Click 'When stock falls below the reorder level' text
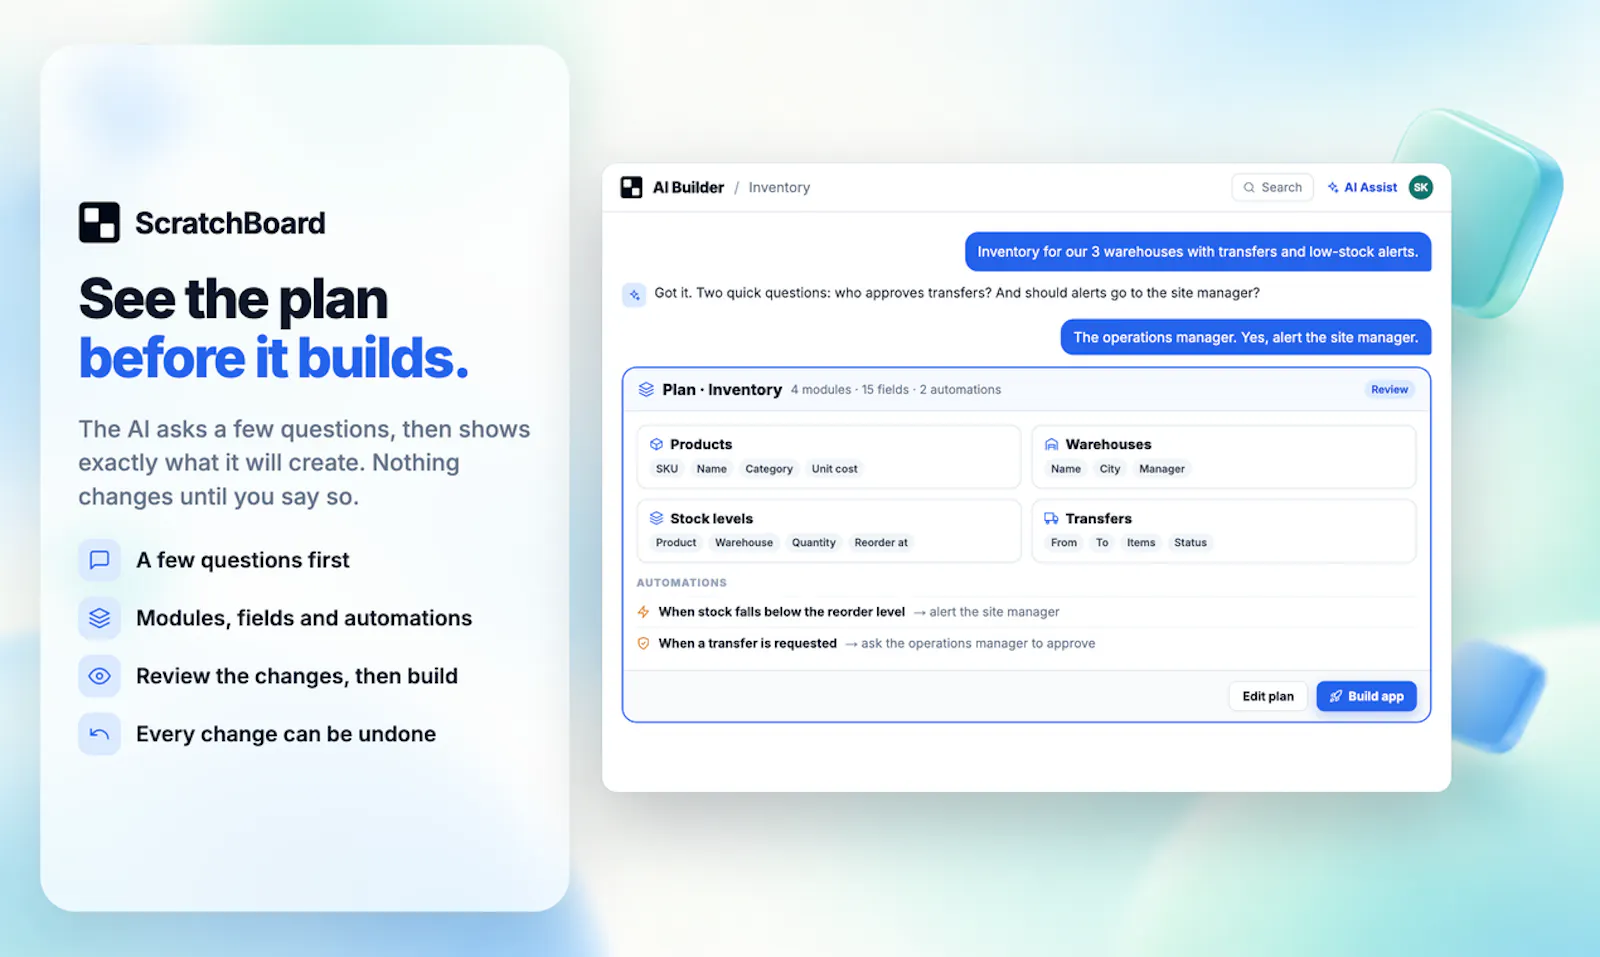This screenshot has width=1600, height=957. click(781, 612)
